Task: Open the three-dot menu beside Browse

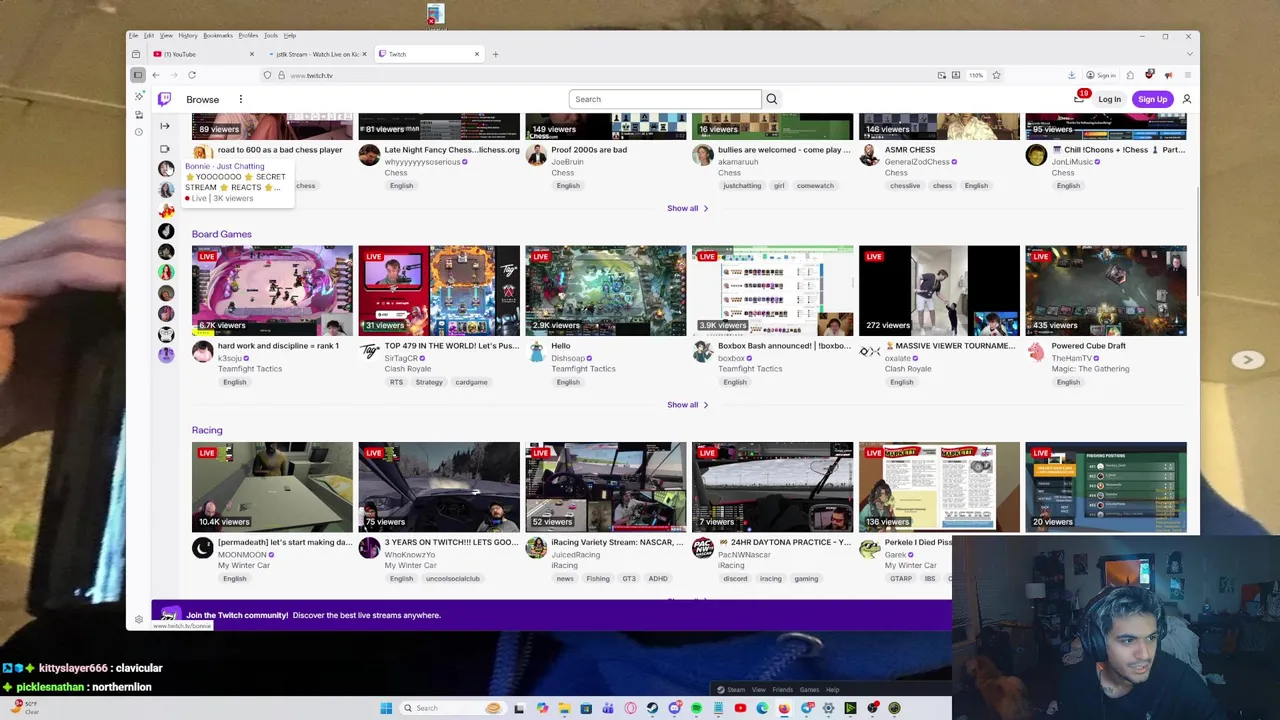Action: coord(241,99)
